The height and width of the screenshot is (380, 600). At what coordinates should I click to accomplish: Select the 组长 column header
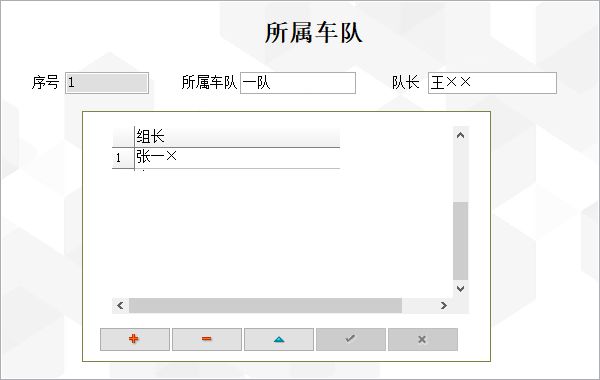(237, 137)
